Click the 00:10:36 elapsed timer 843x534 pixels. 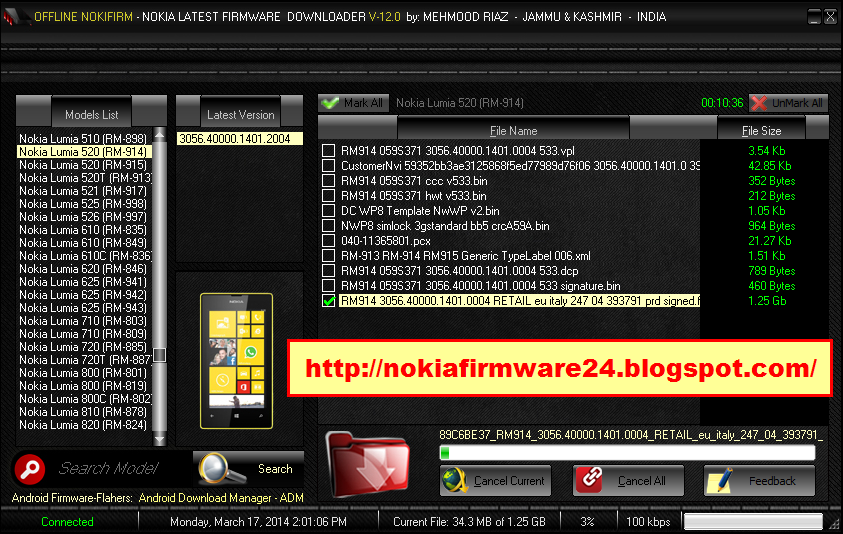click(x=722, y=103)
